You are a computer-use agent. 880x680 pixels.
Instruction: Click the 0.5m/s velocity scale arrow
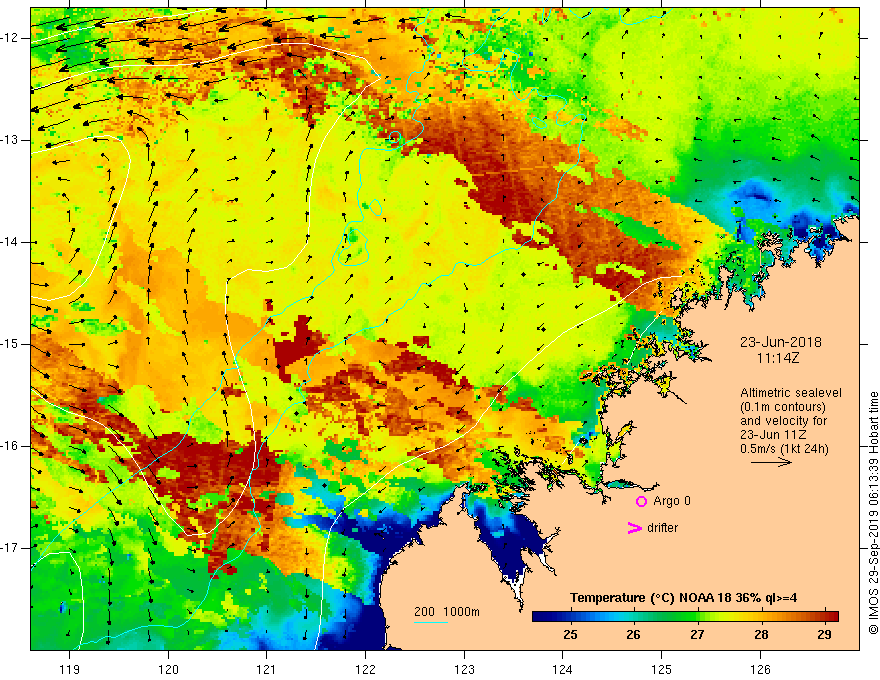coord(771,462)
